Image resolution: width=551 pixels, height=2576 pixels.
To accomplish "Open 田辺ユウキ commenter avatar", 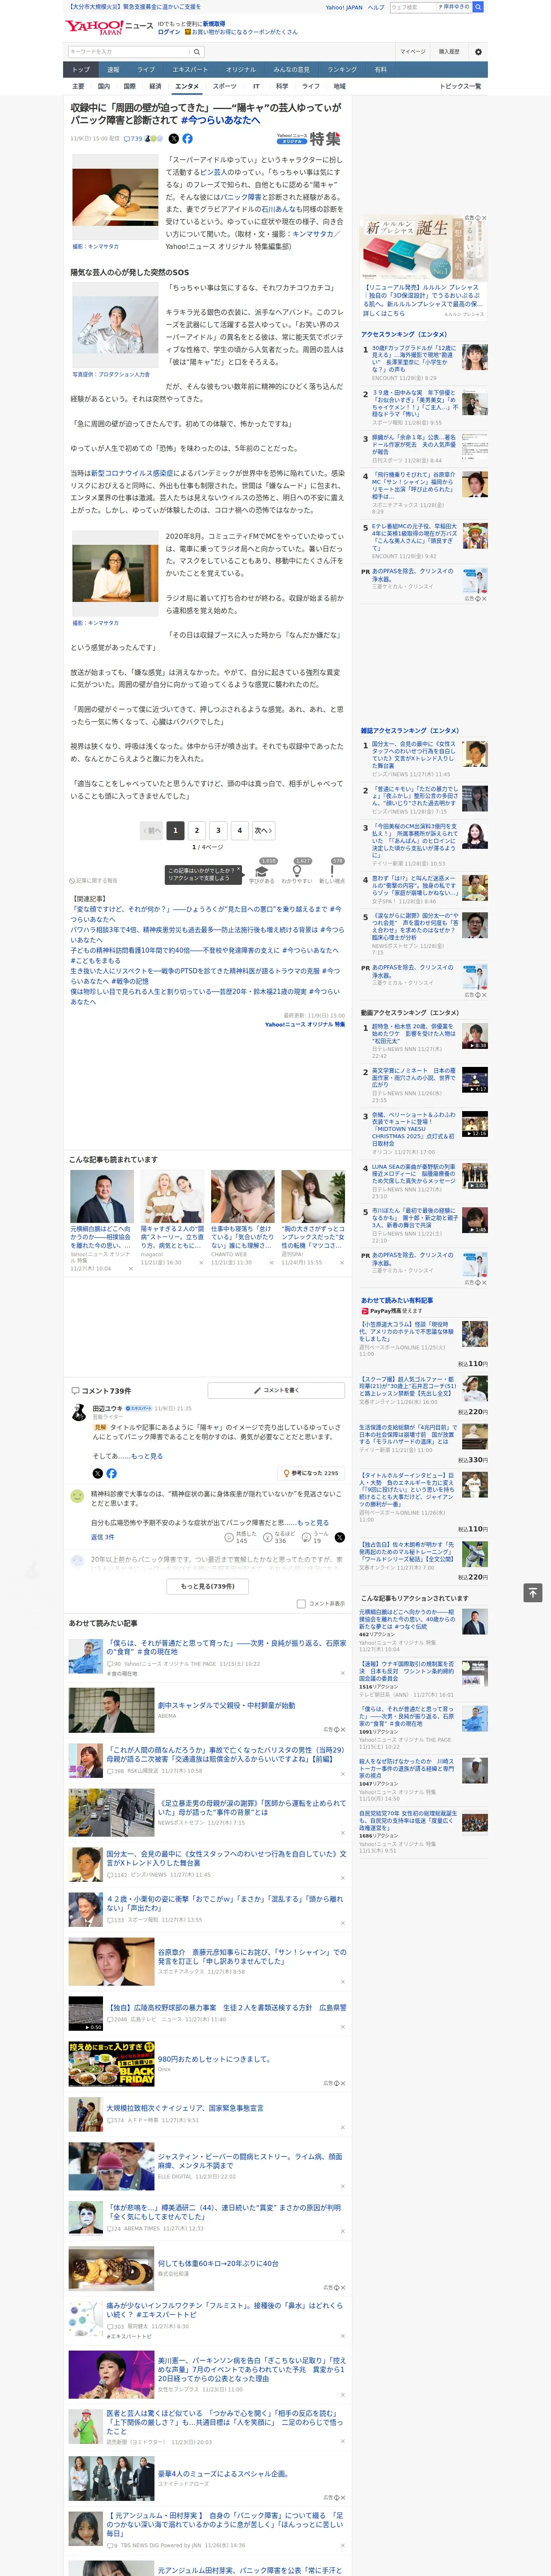I will coord(78,1412).
